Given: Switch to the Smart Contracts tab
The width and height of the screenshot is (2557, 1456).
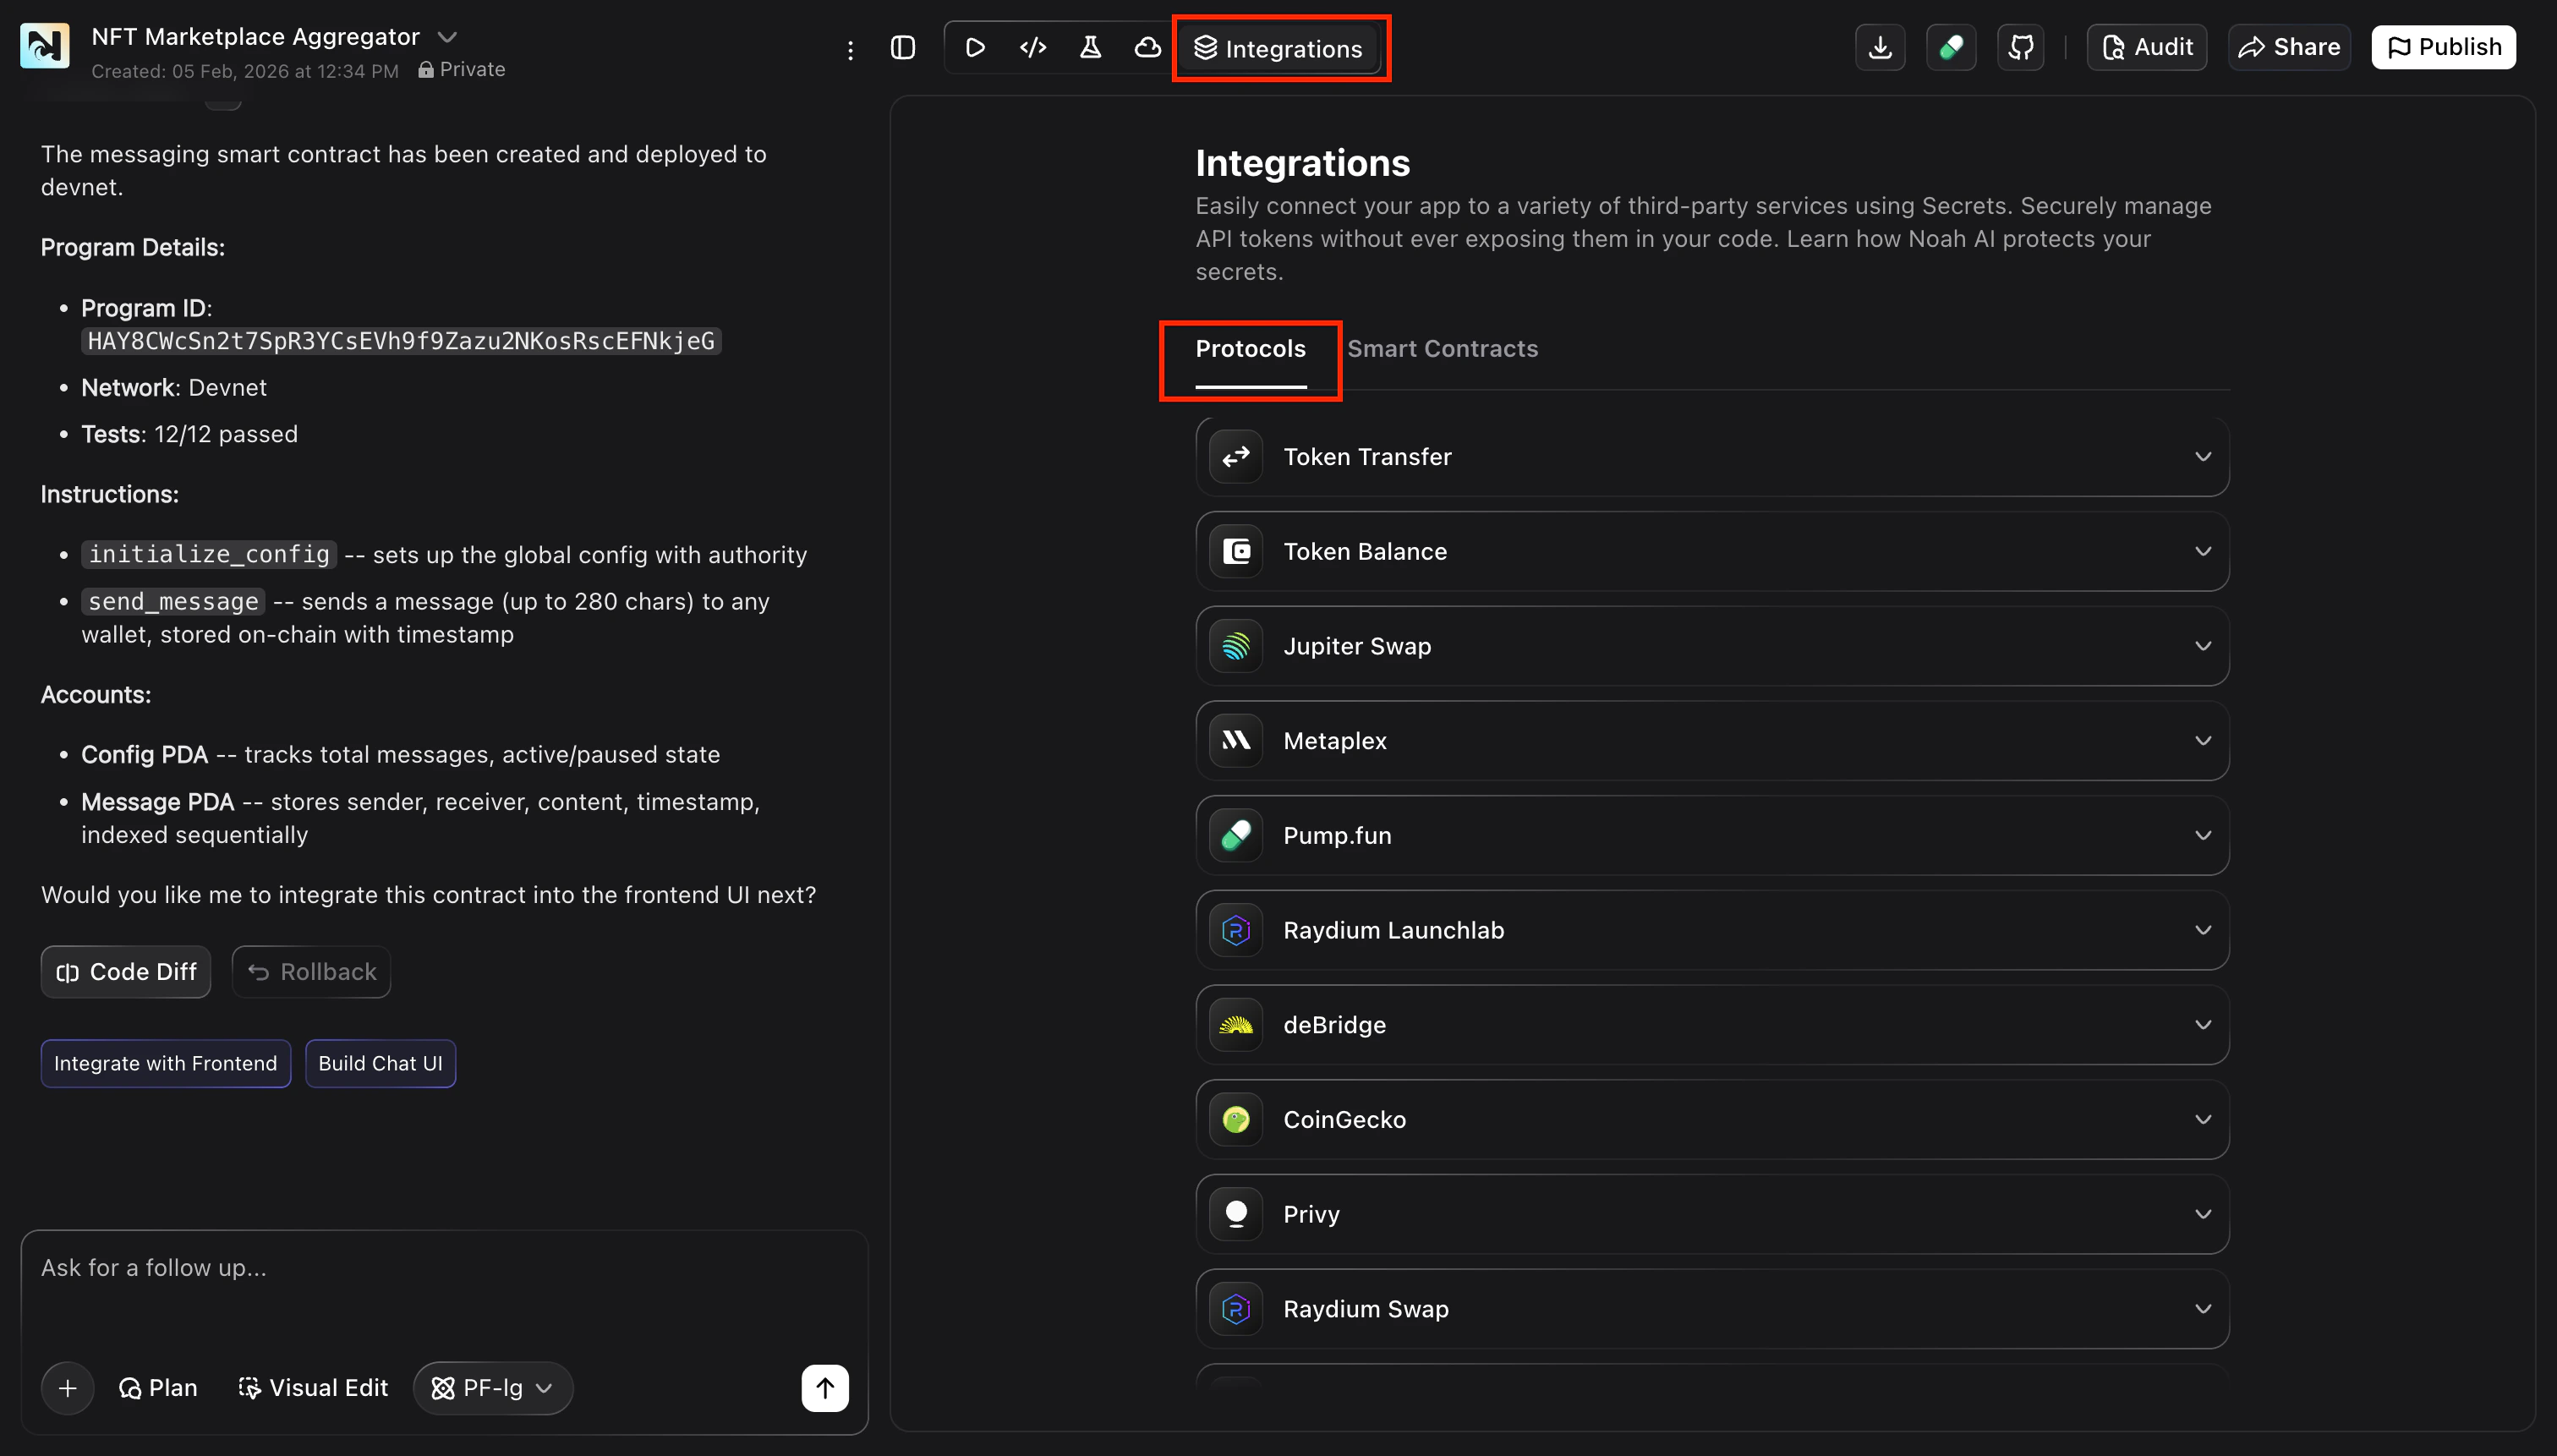Looking at the screenshot, I should (1443, 348).
